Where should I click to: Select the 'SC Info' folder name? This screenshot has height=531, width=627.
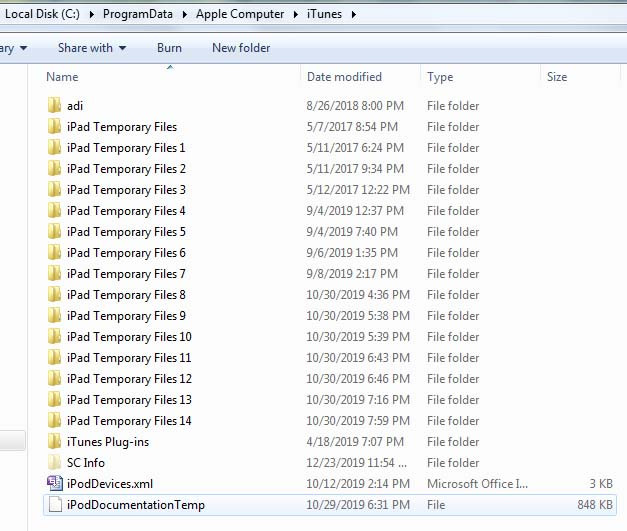[86, 463]
